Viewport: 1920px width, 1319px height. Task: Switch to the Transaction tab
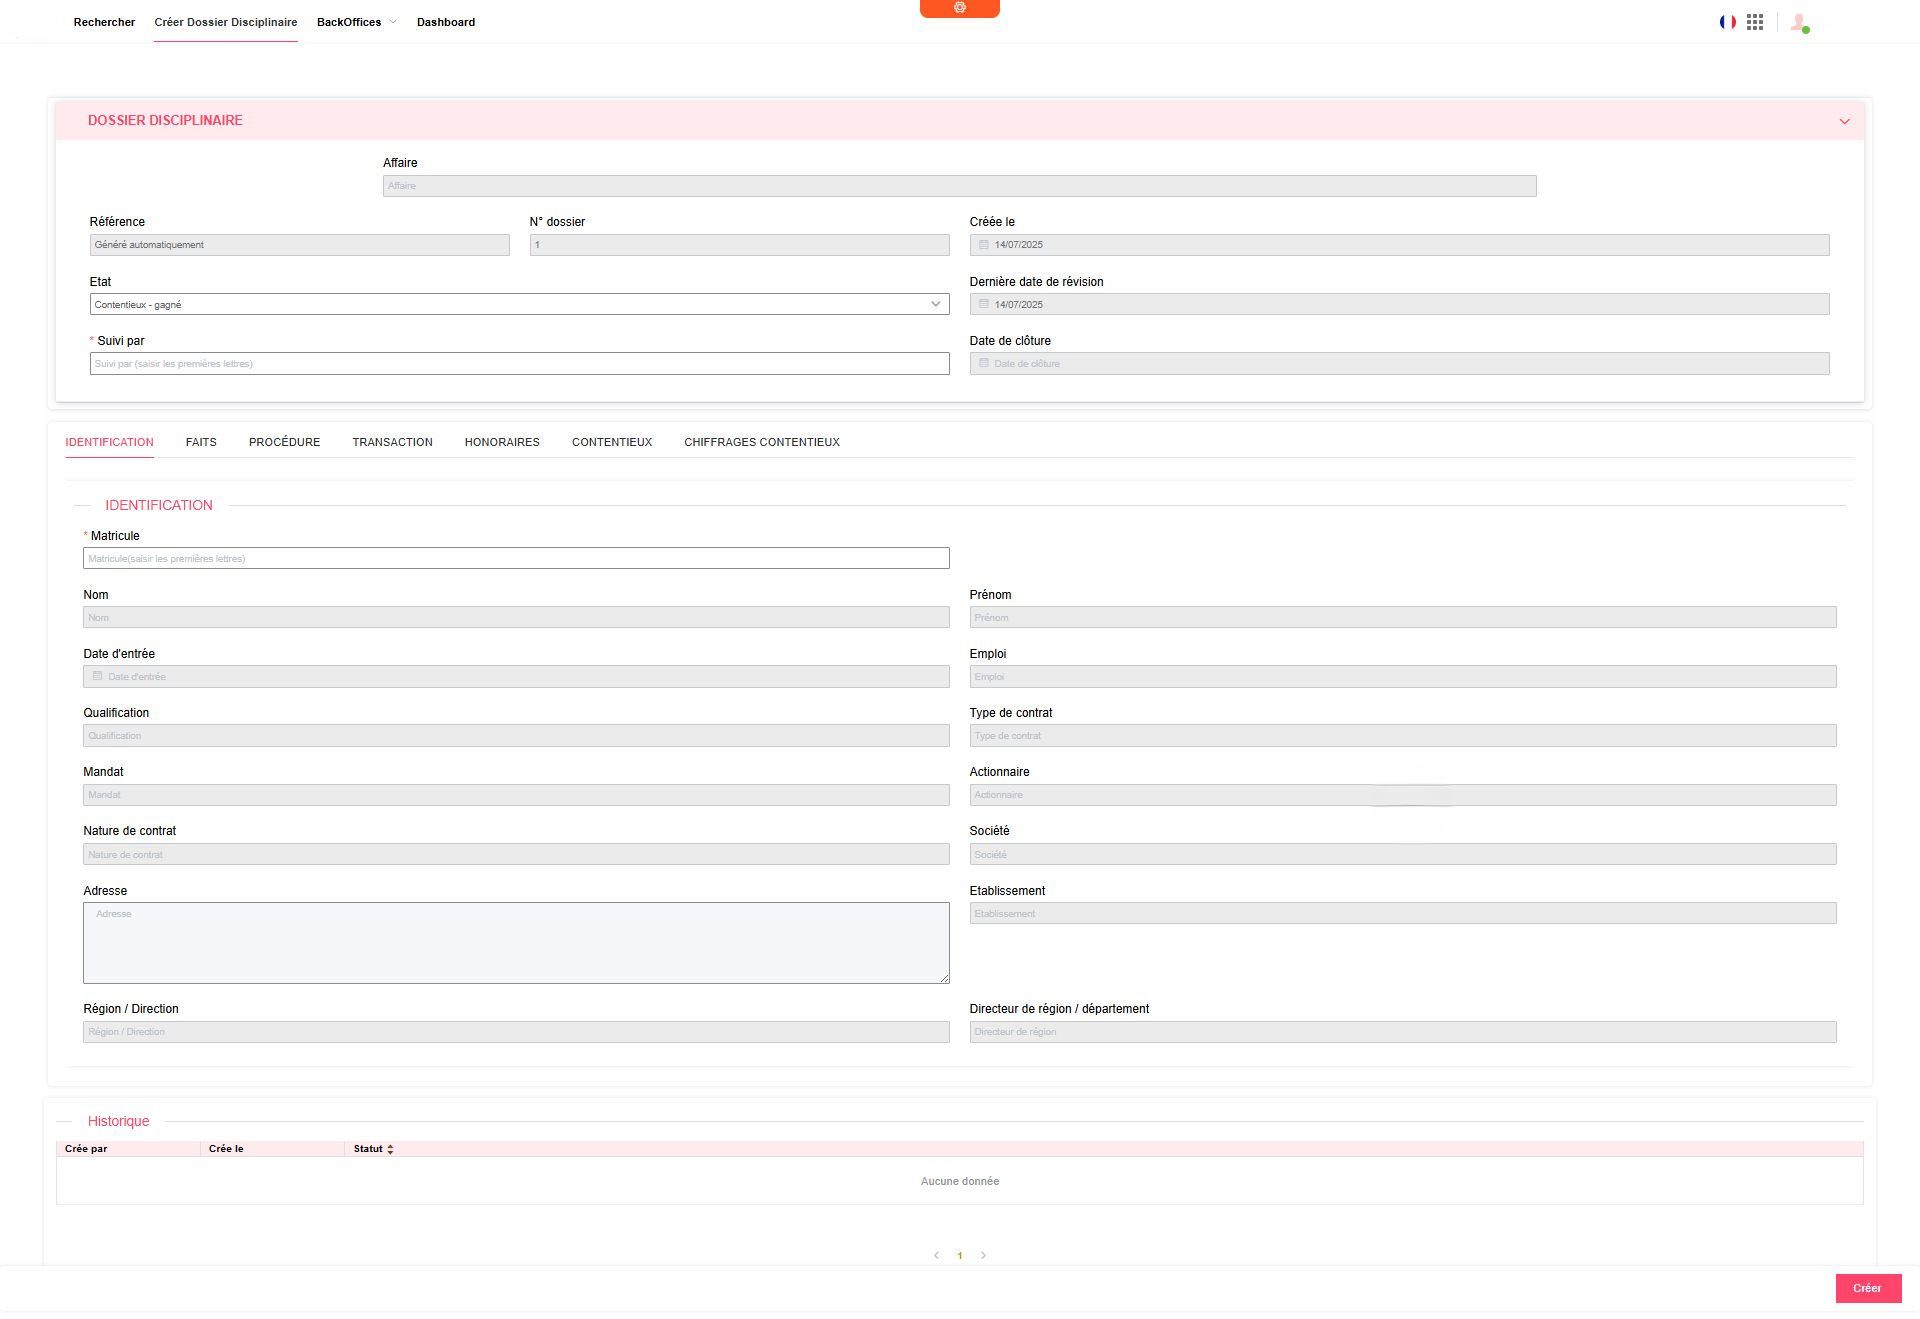click(392, 442)
